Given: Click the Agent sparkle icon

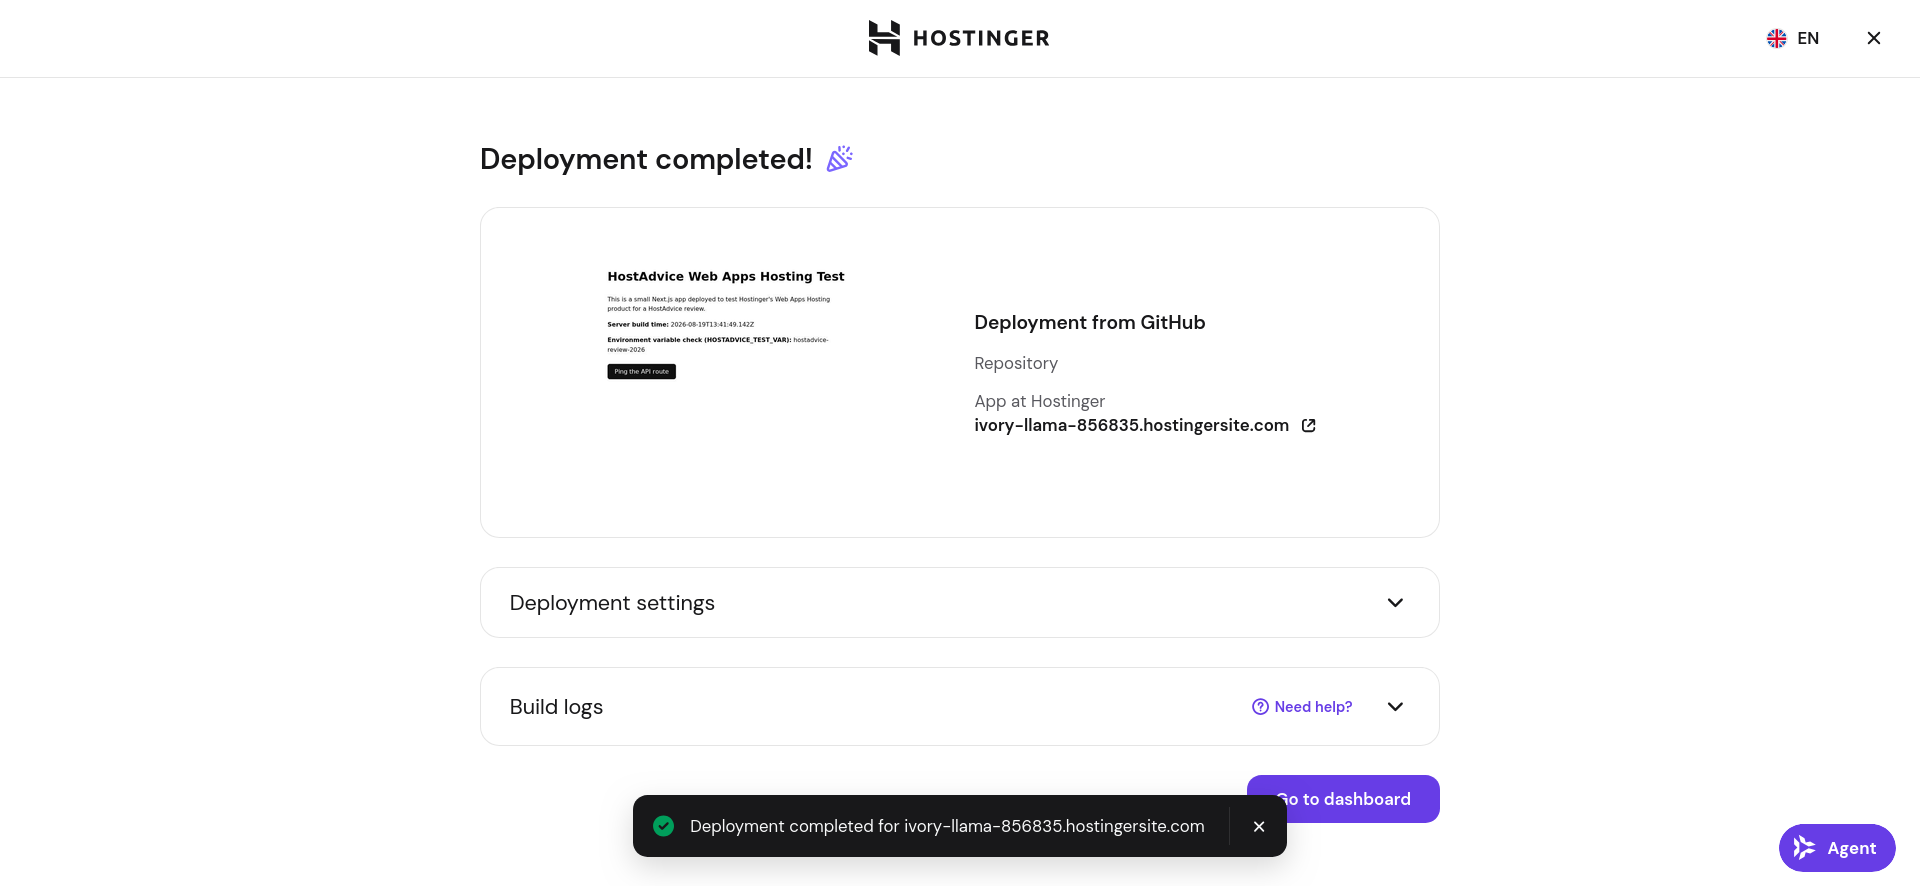Looking at the screenshot, I should click(x=1804, y=848).
